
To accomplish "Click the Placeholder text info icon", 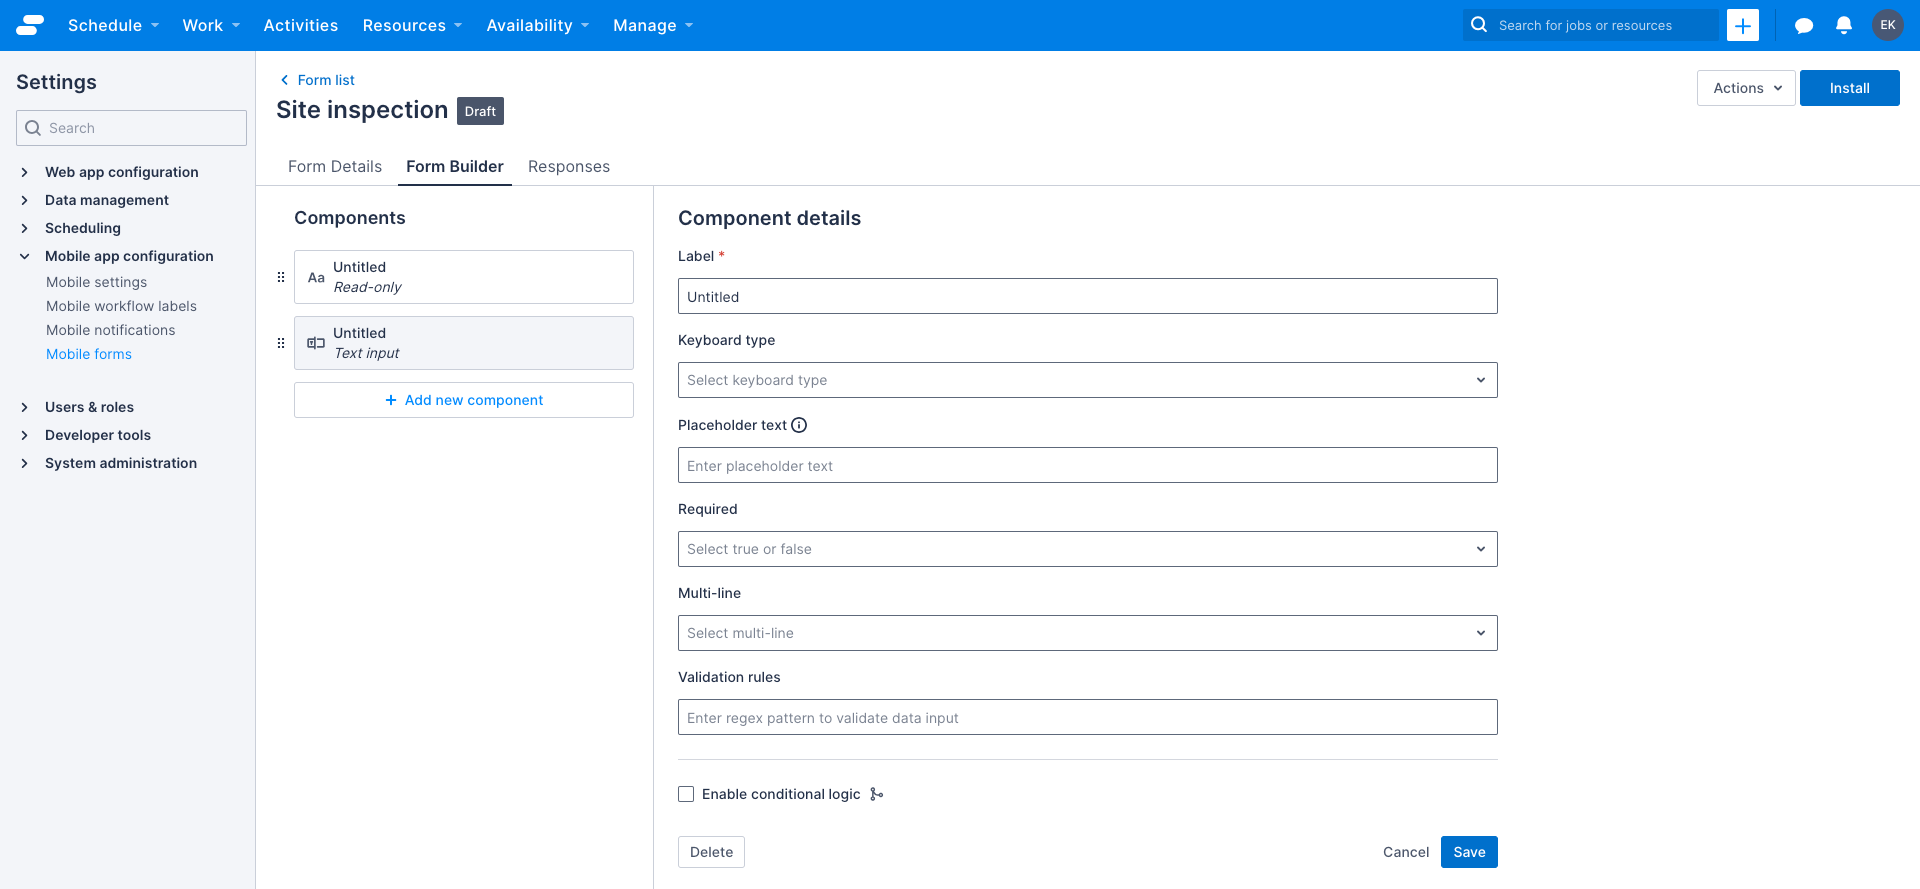I will (799, 425).
